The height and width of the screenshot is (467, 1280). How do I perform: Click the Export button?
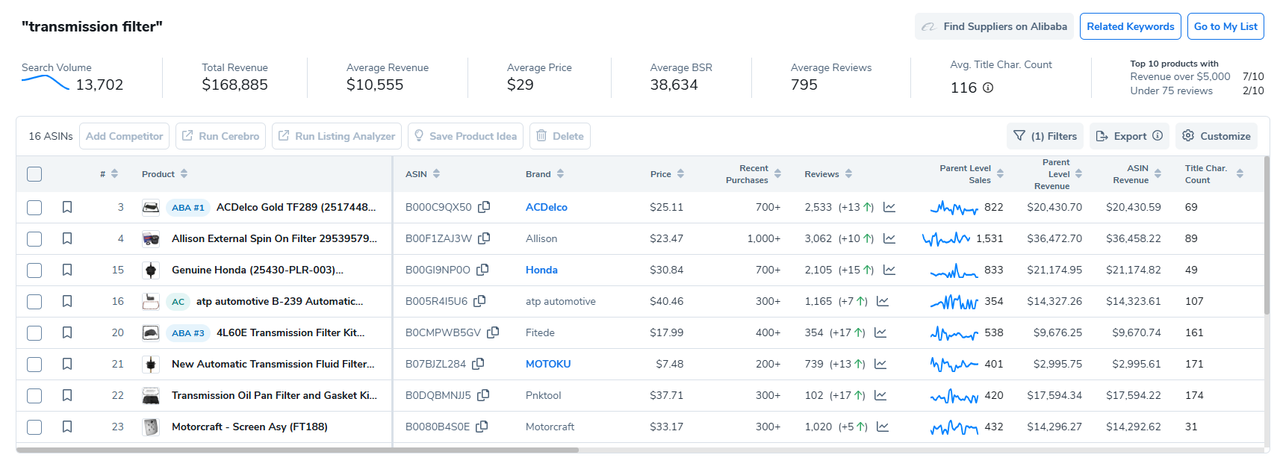(x=1129, y=136)
